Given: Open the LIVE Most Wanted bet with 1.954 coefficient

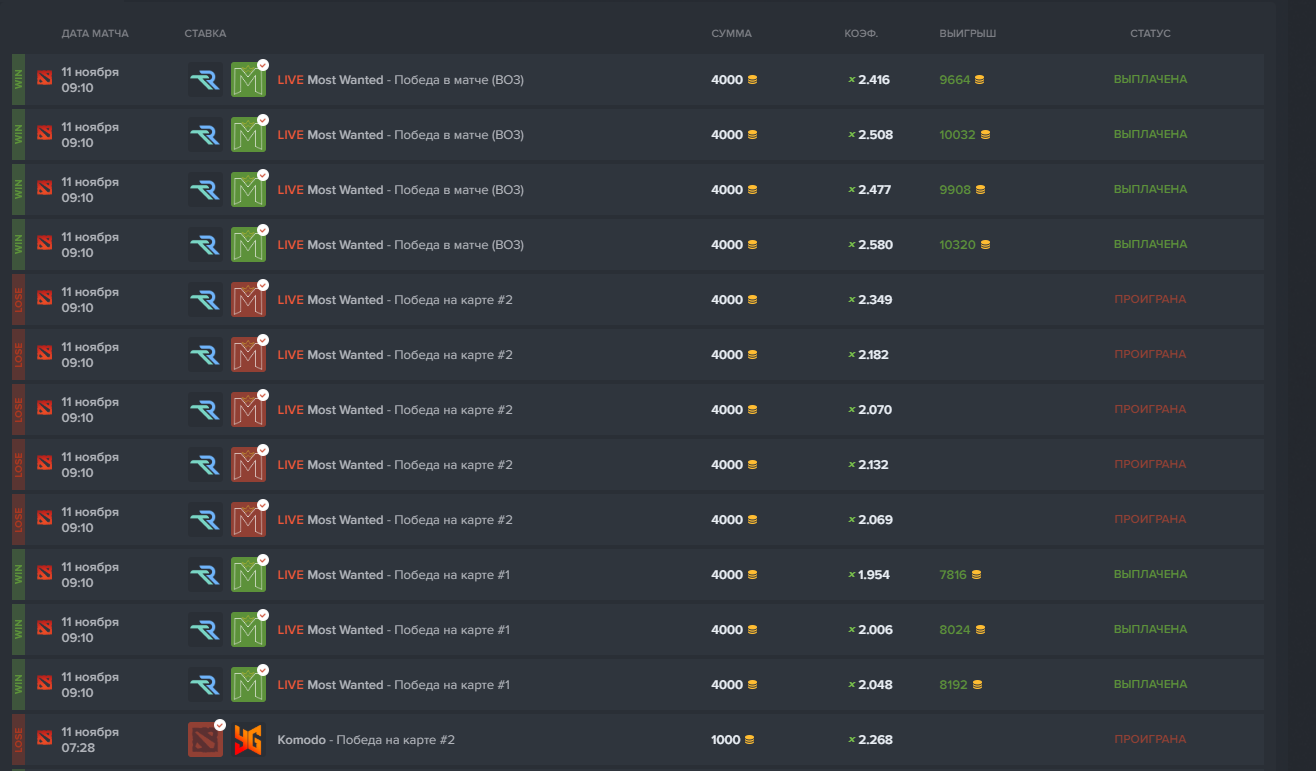Looking at the screenshot, I should pos(393,575).
